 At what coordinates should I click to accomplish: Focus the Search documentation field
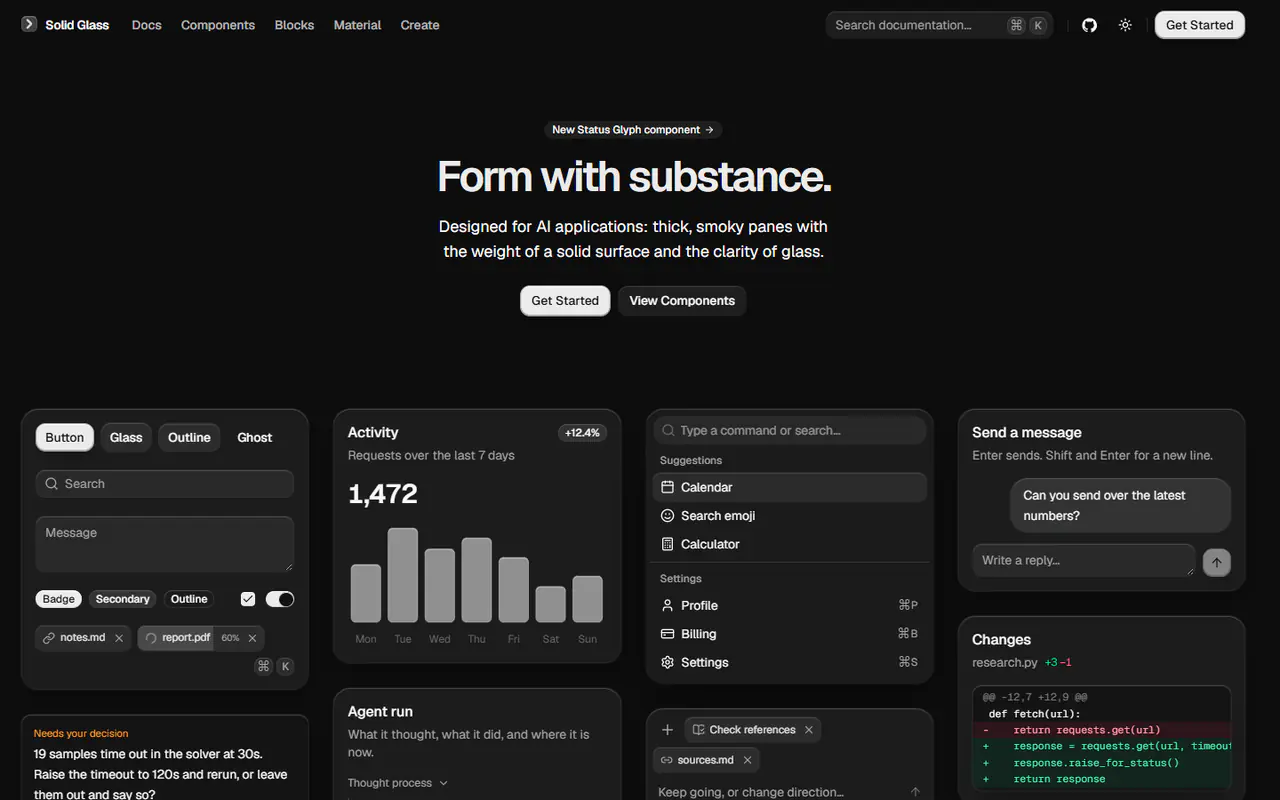[939, 25]
